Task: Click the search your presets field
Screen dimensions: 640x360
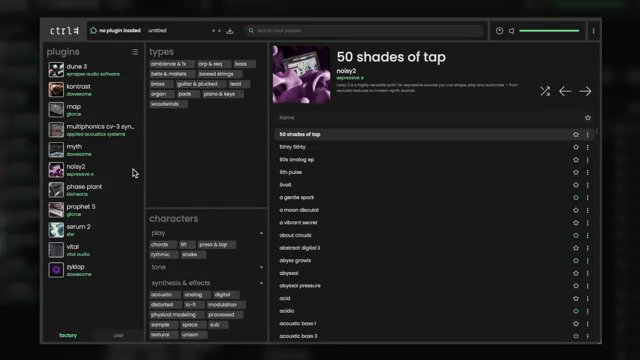Action: [364, 31]
